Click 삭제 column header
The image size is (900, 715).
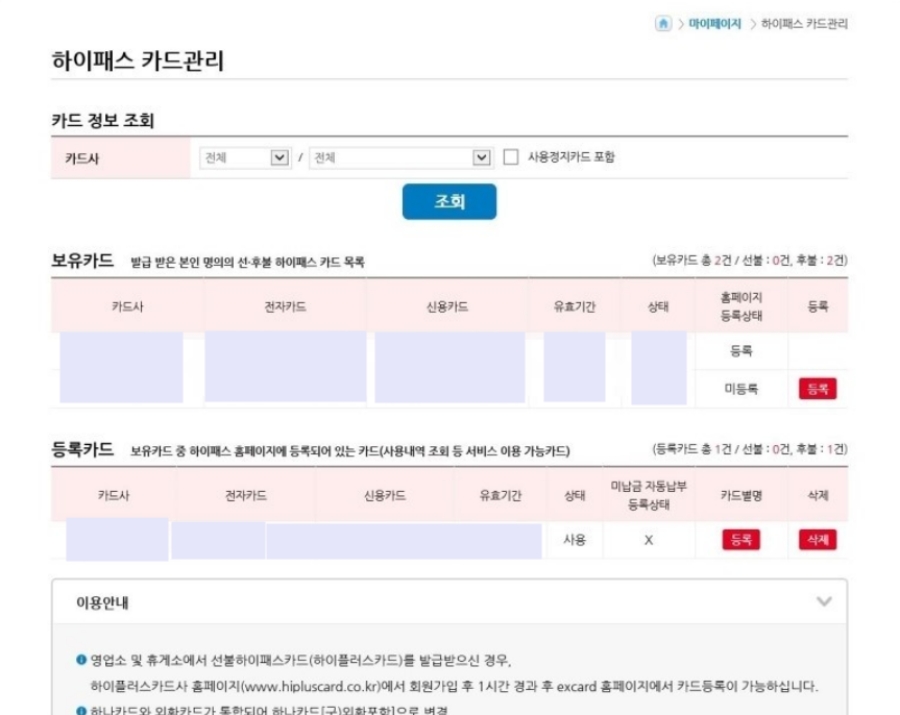tap(817, 495)
